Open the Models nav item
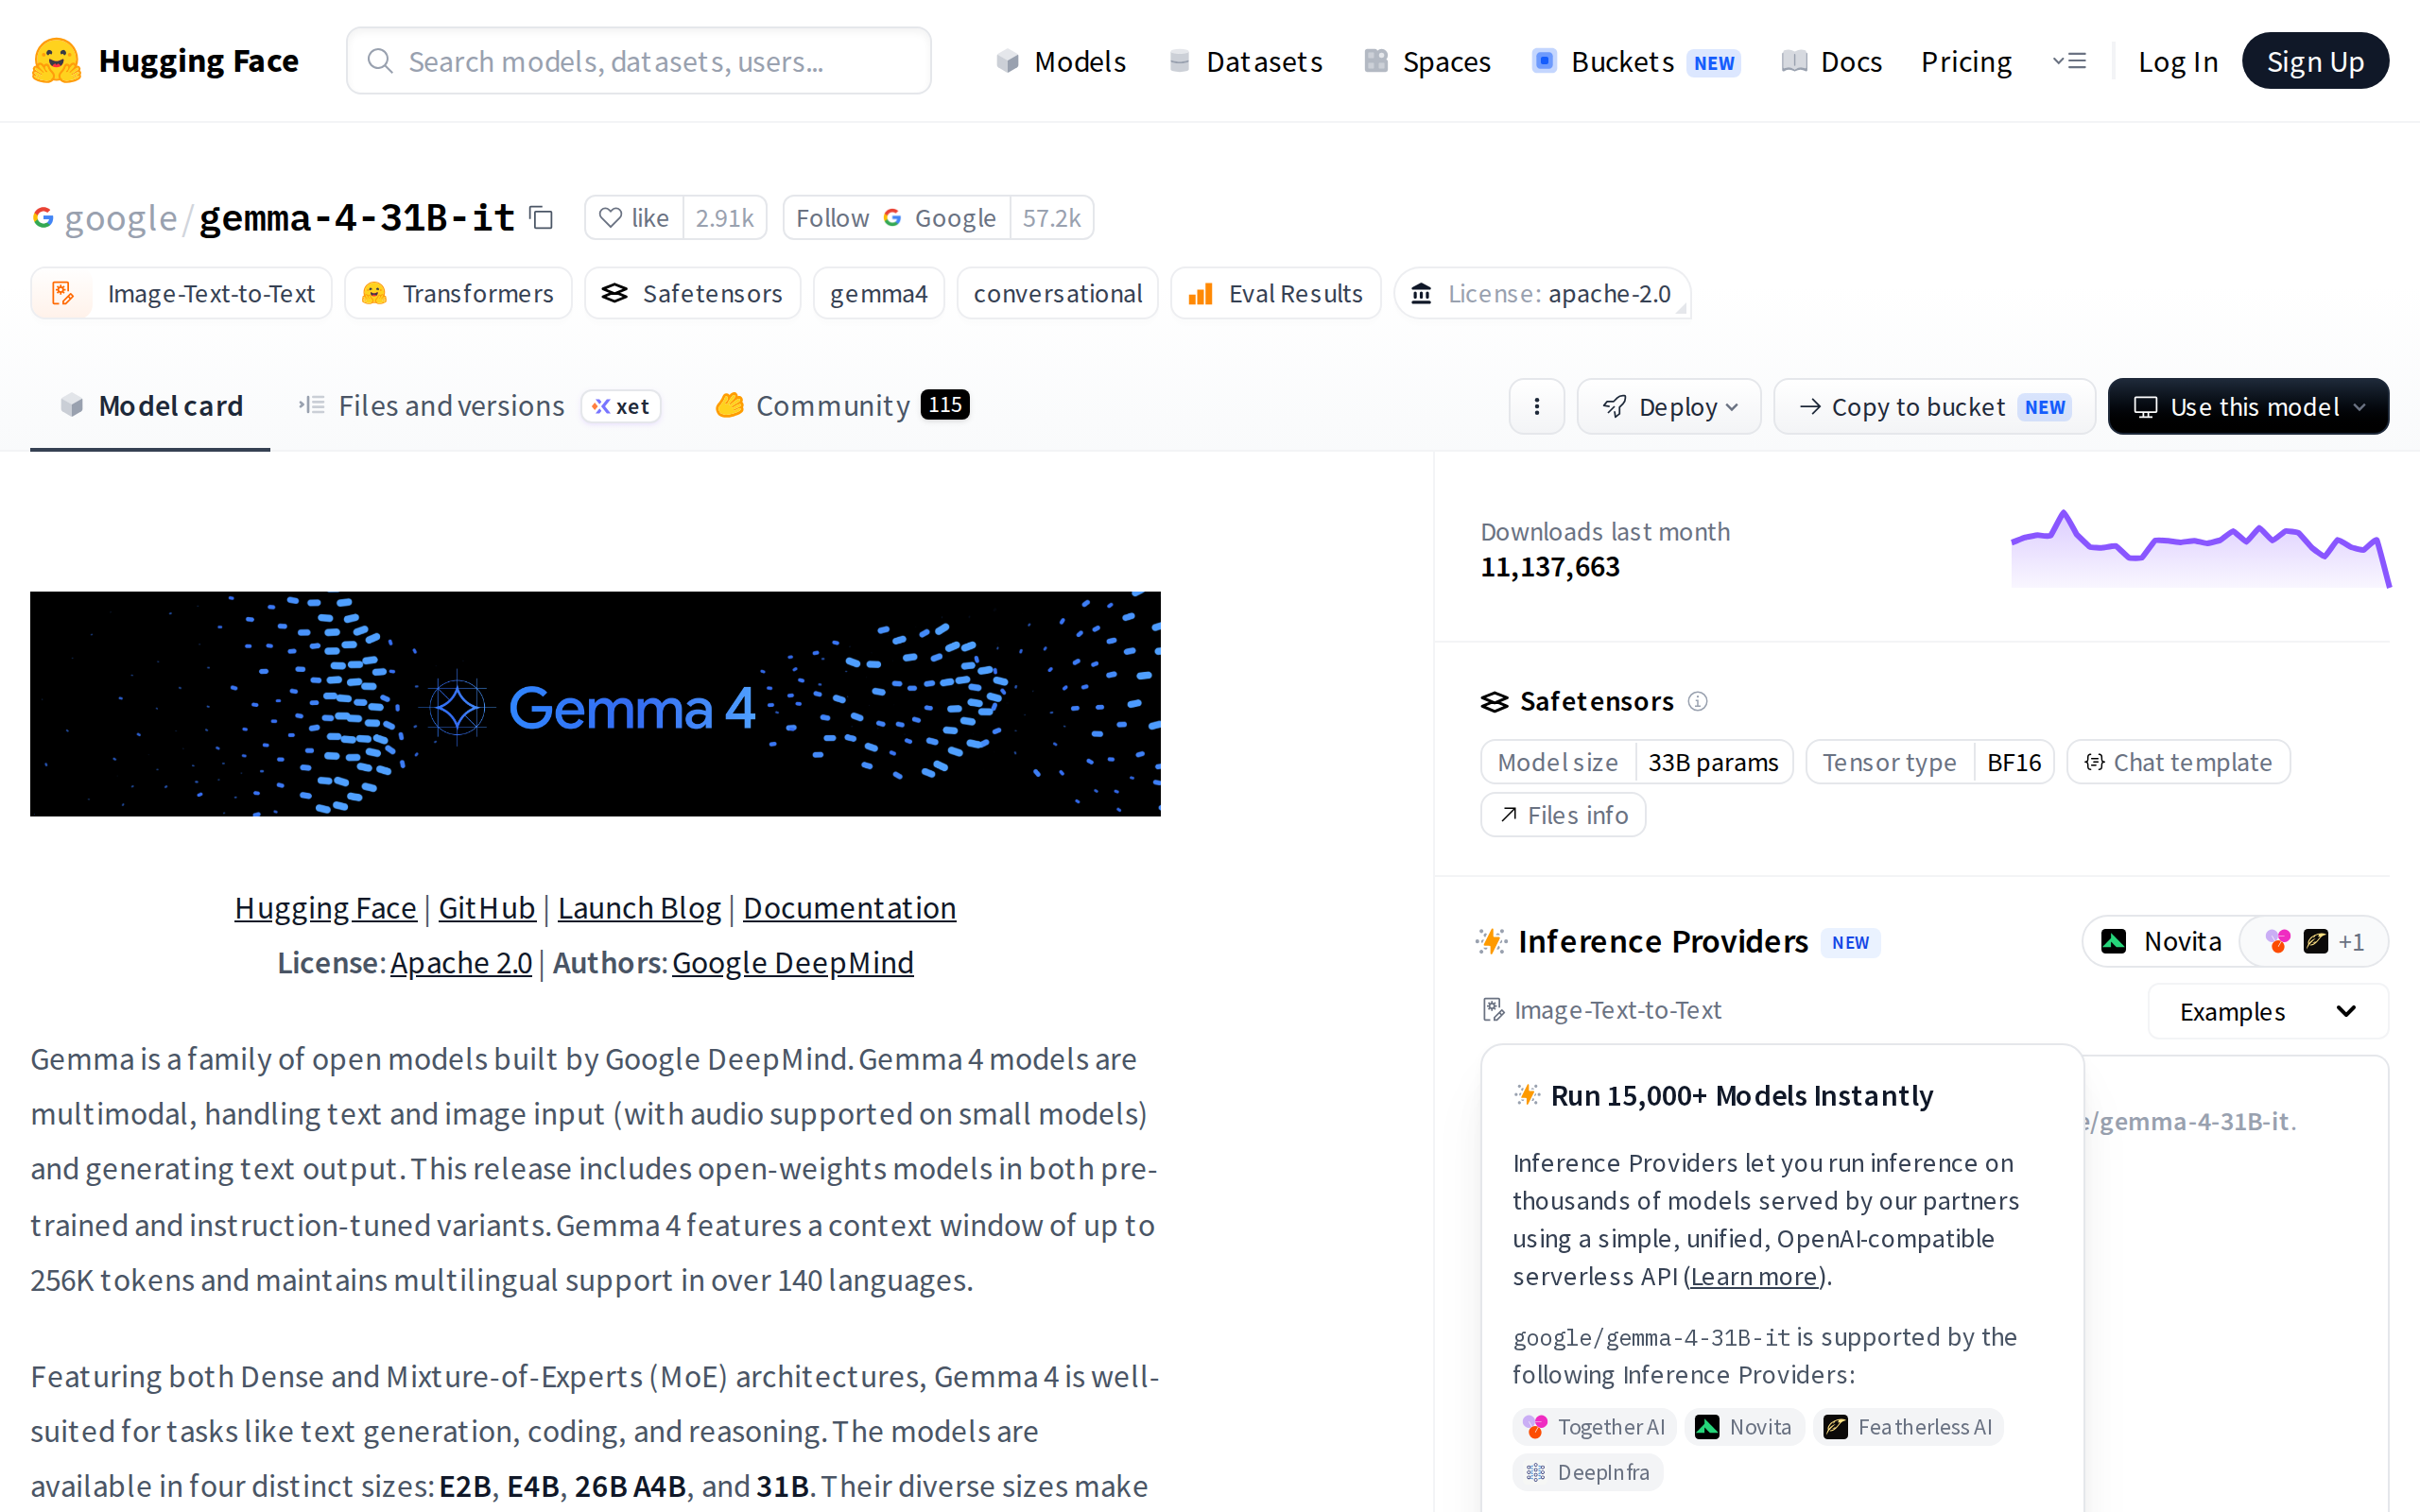Image resolution: width=2420 pixels, height=1512 pixels. point(1061,61)
